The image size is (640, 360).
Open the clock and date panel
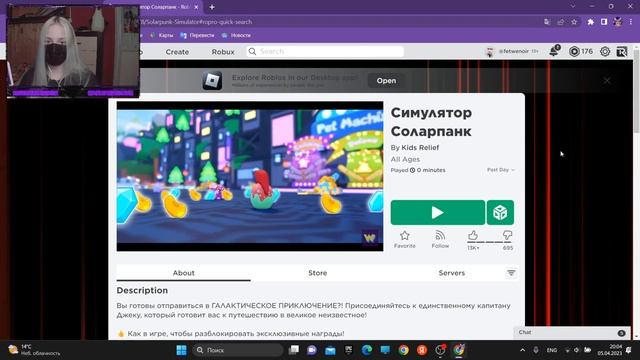pos(609,350)
